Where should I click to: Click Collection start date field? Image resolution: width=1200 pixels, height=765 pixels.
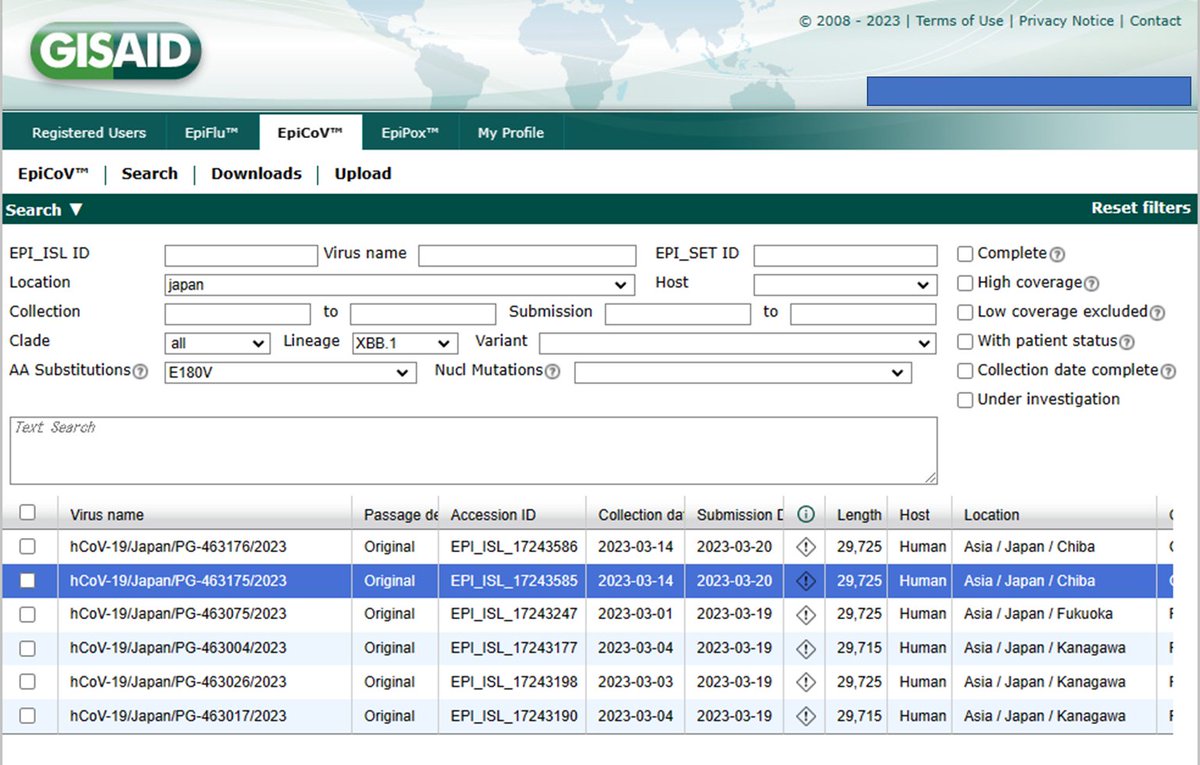237,314
